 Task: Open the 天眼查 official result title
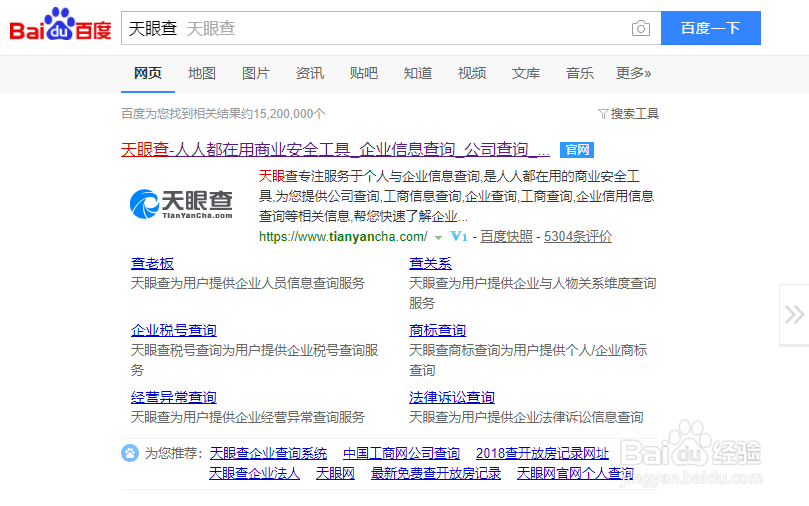coord(335,150)
